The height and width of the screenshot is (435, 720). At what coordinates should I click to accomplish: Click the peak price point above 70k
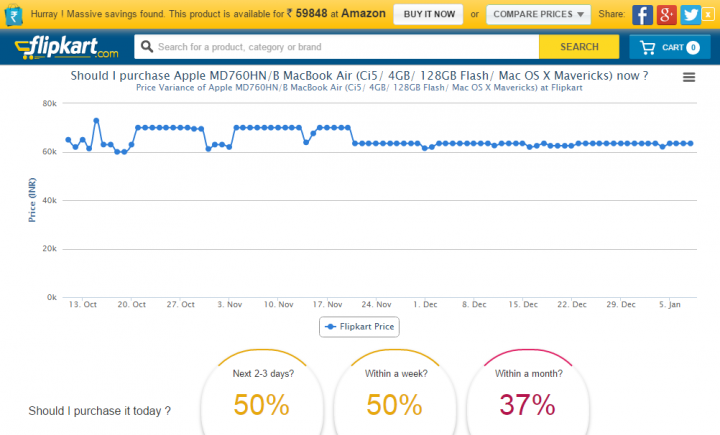96,121
